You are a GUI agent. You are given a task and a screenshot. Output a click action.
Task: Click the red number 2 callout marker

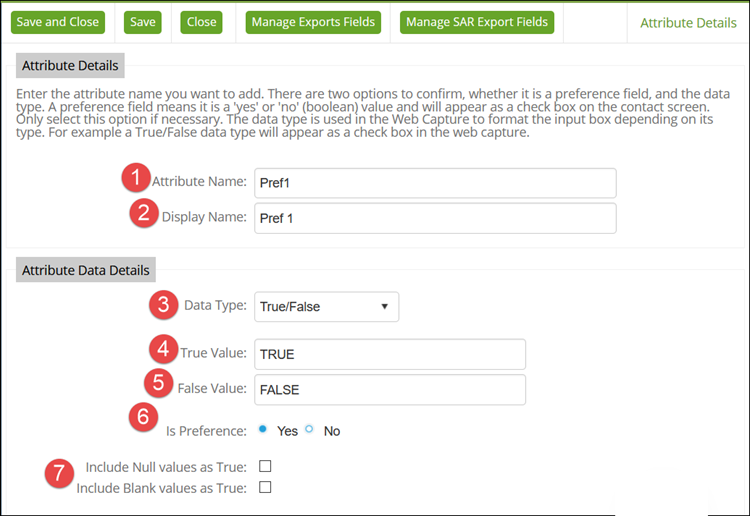pyautogui.click(x=145, y=215)
